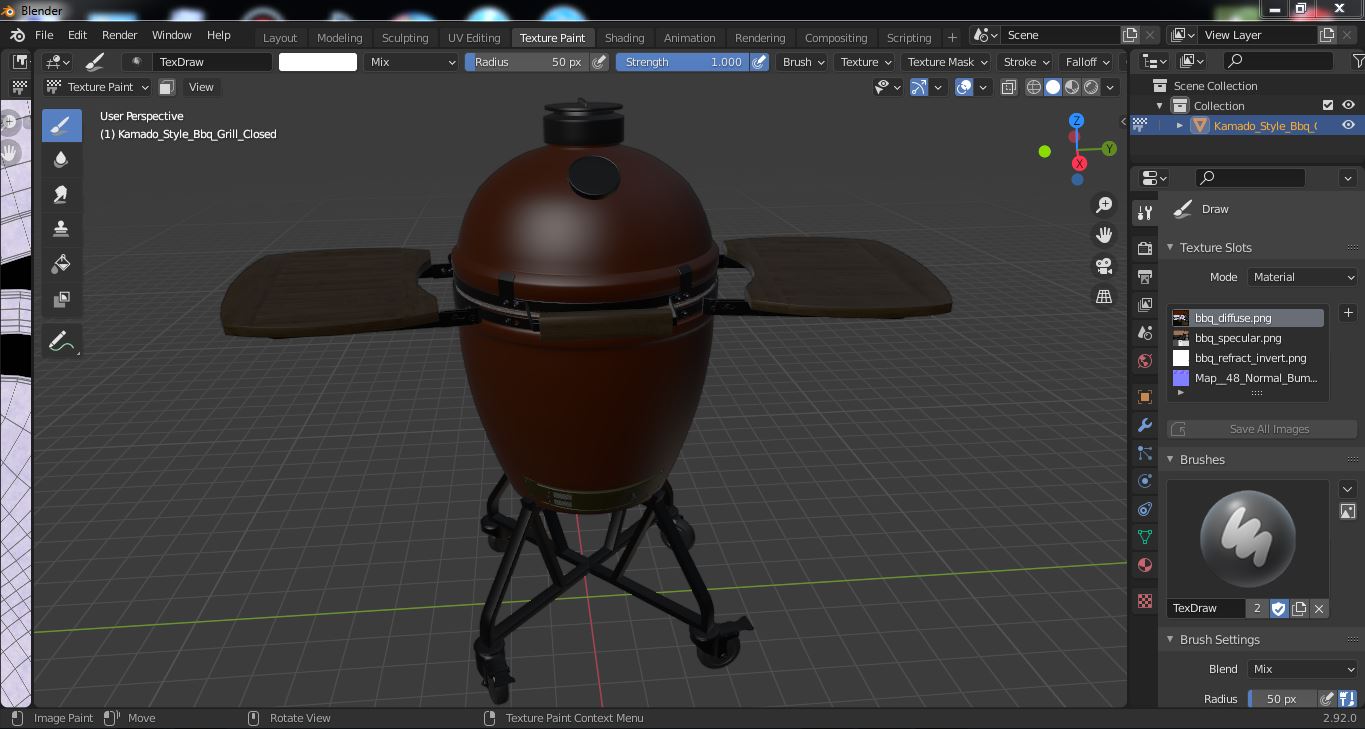Screen dimensions: 1365x729
Task: Select the Annotate tool
Action: (x=61, y=342)
